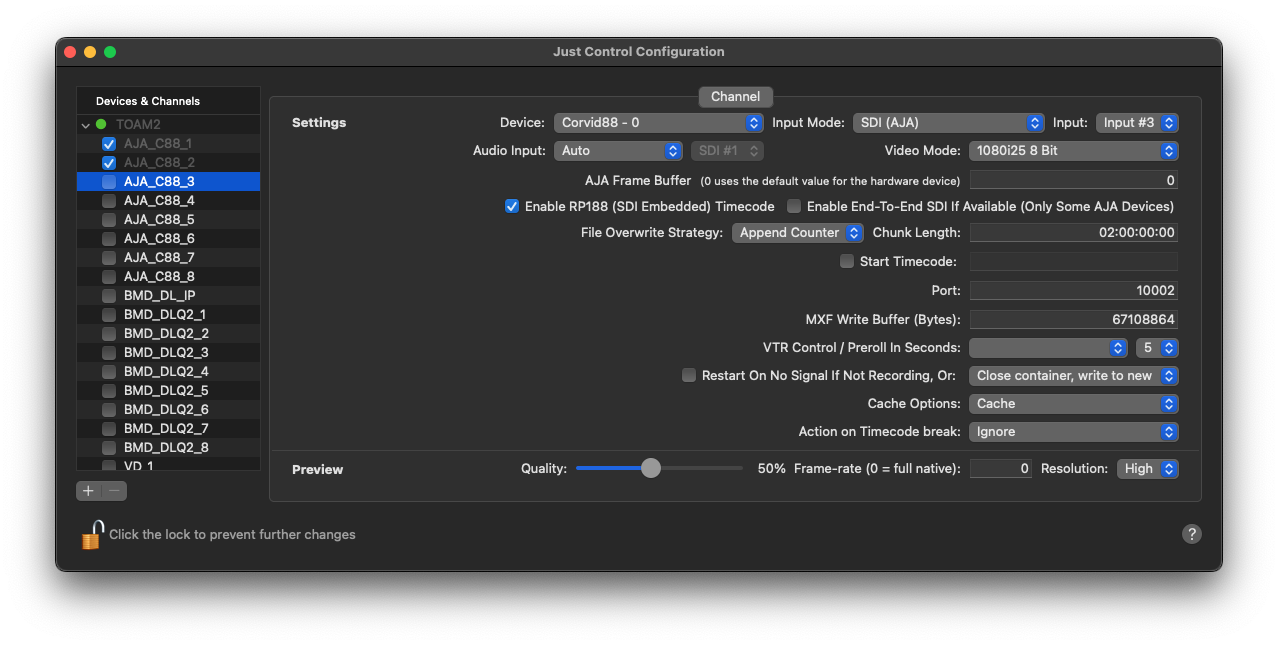Open the Input dropdown showing Input #3
This screenshot has width=1278, height=645.
tap(1137, 122)
